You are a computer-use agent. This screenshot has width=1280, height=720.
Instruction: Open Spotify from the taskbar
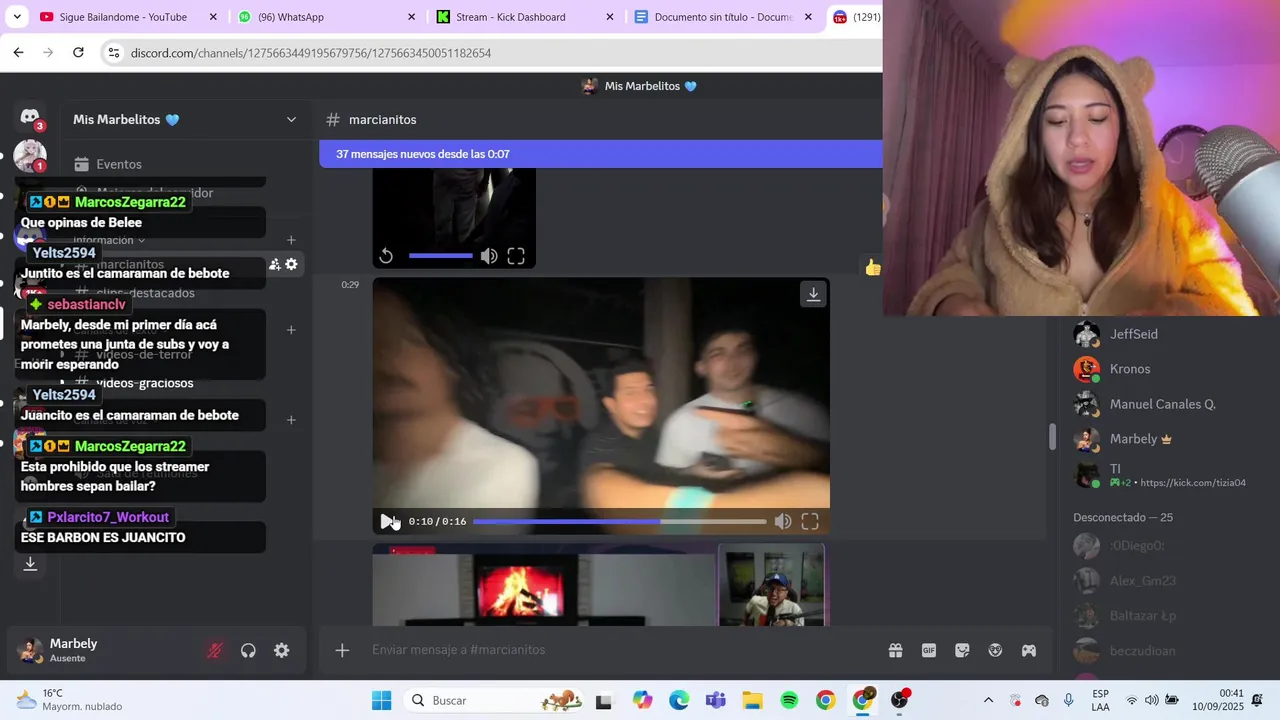click(x=789, y=700)
